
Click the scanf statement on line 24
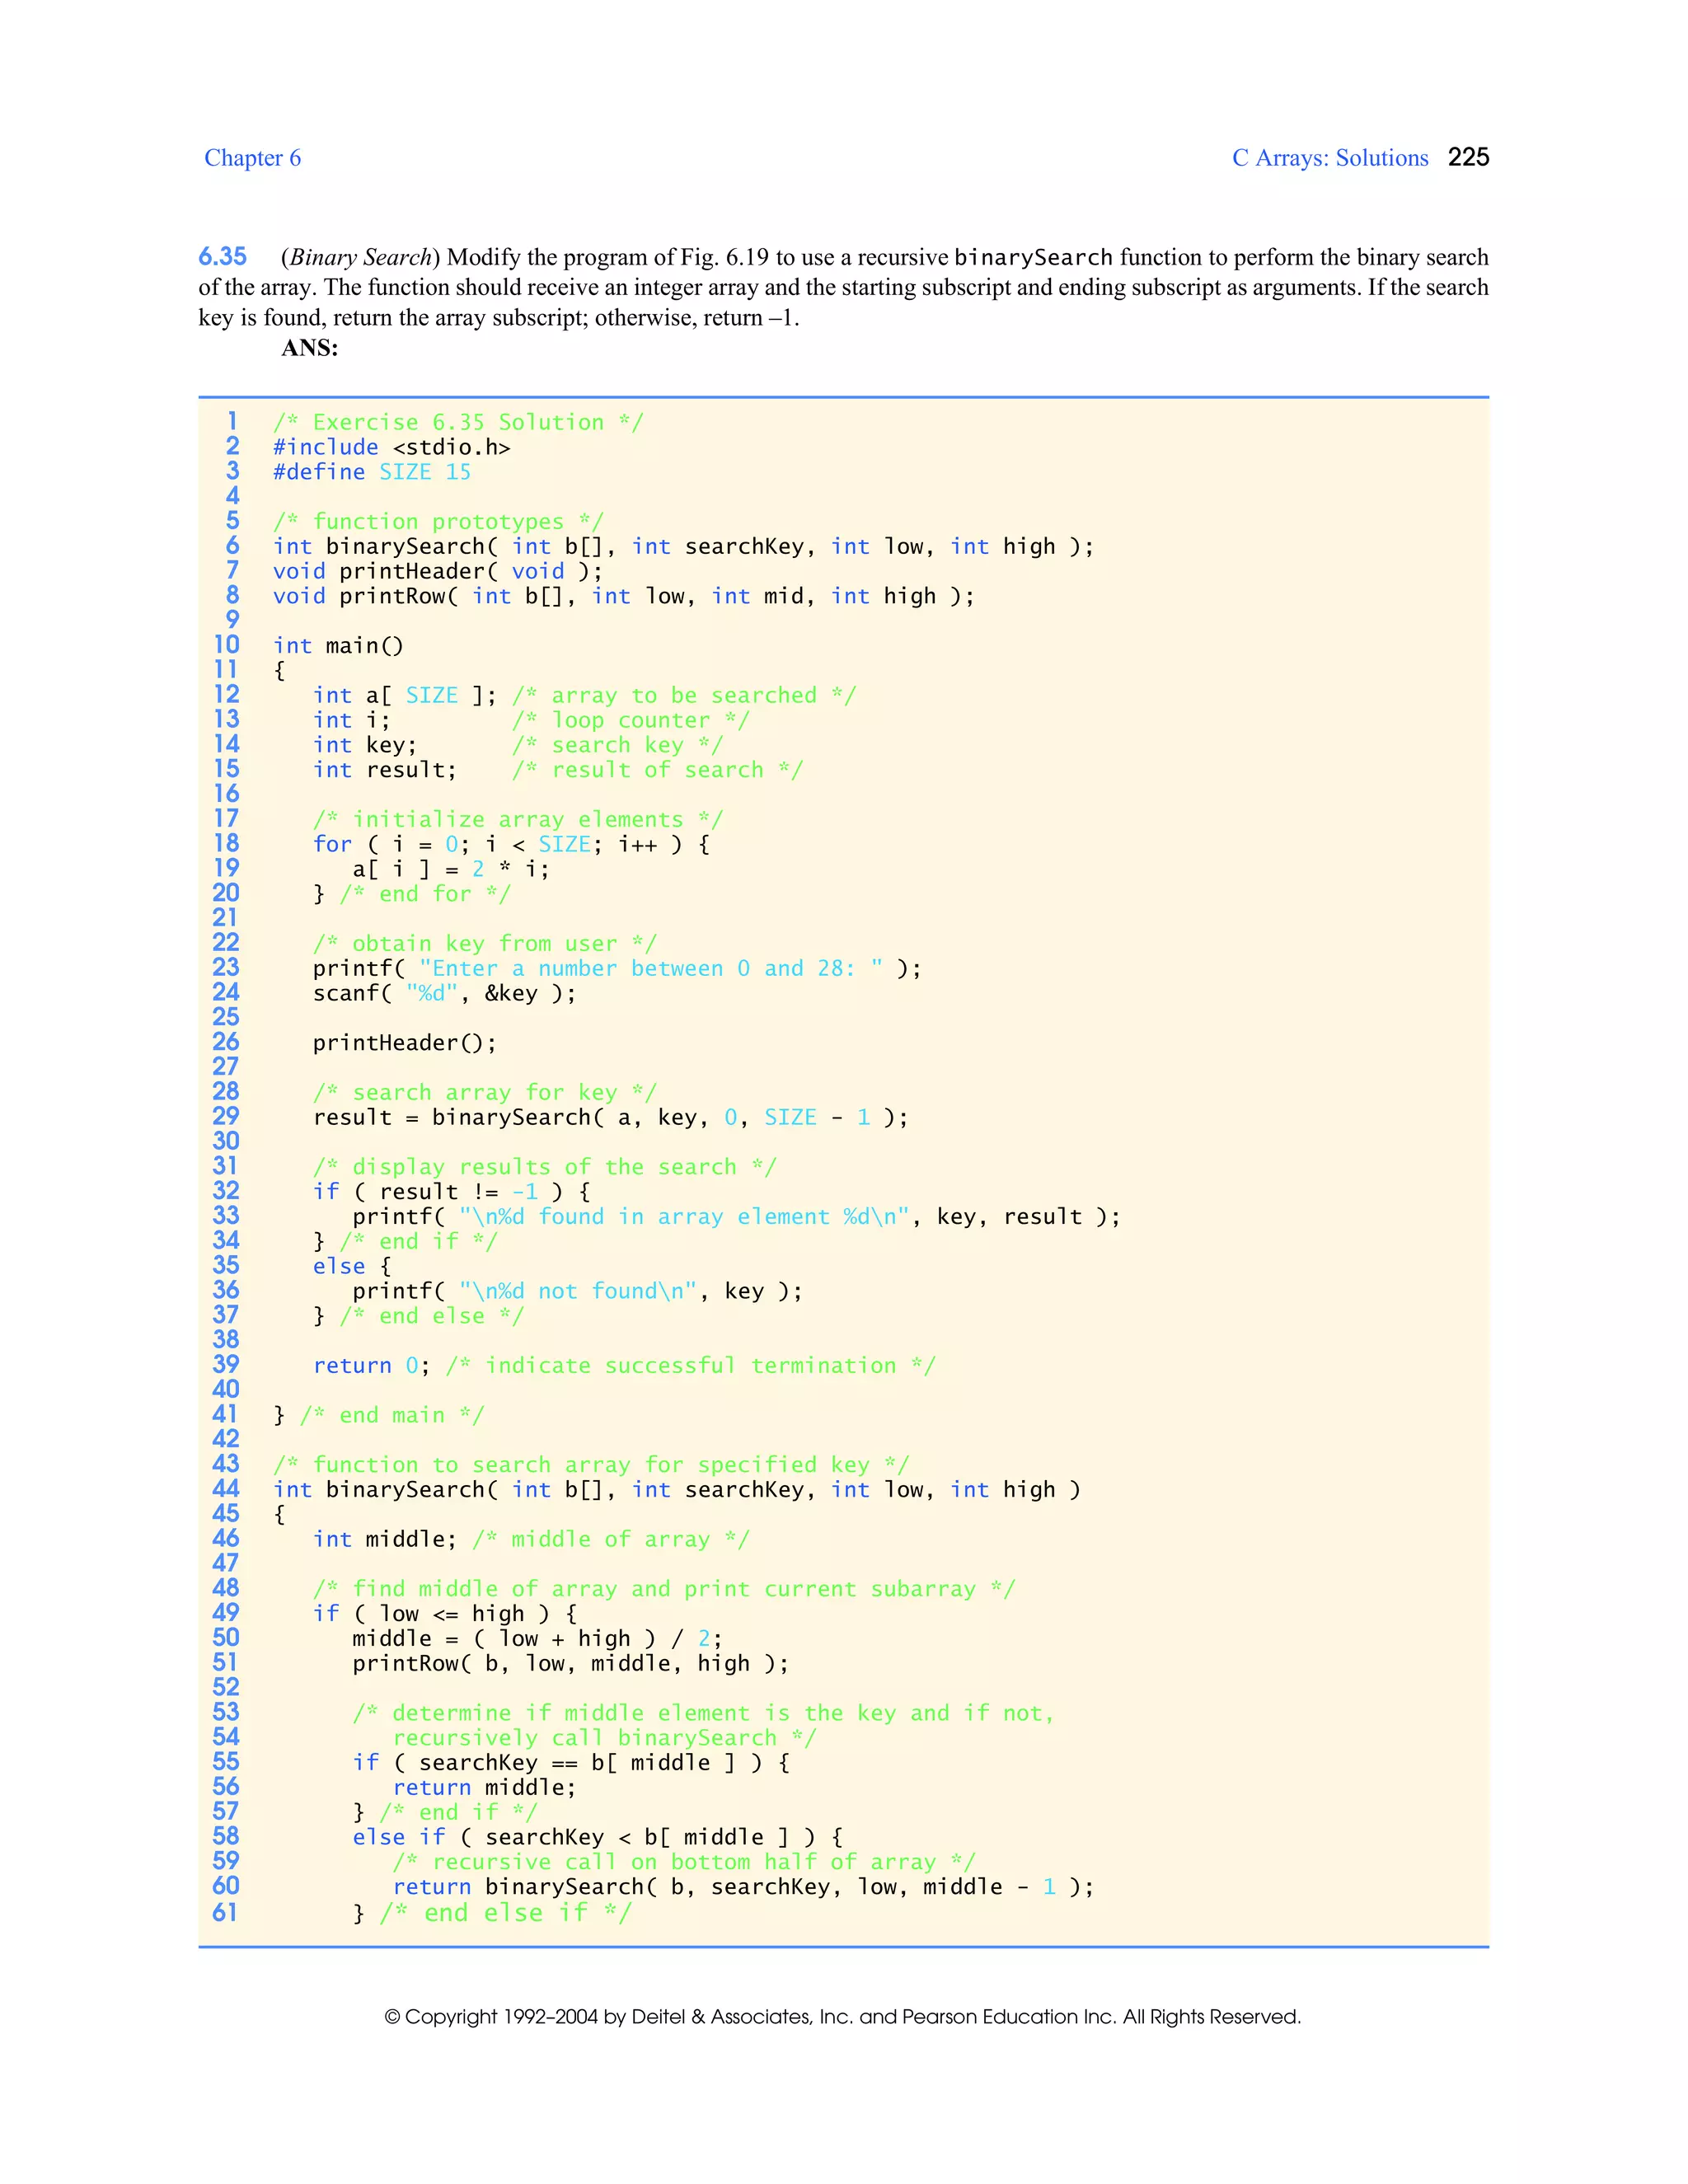[x=445, y=993]
